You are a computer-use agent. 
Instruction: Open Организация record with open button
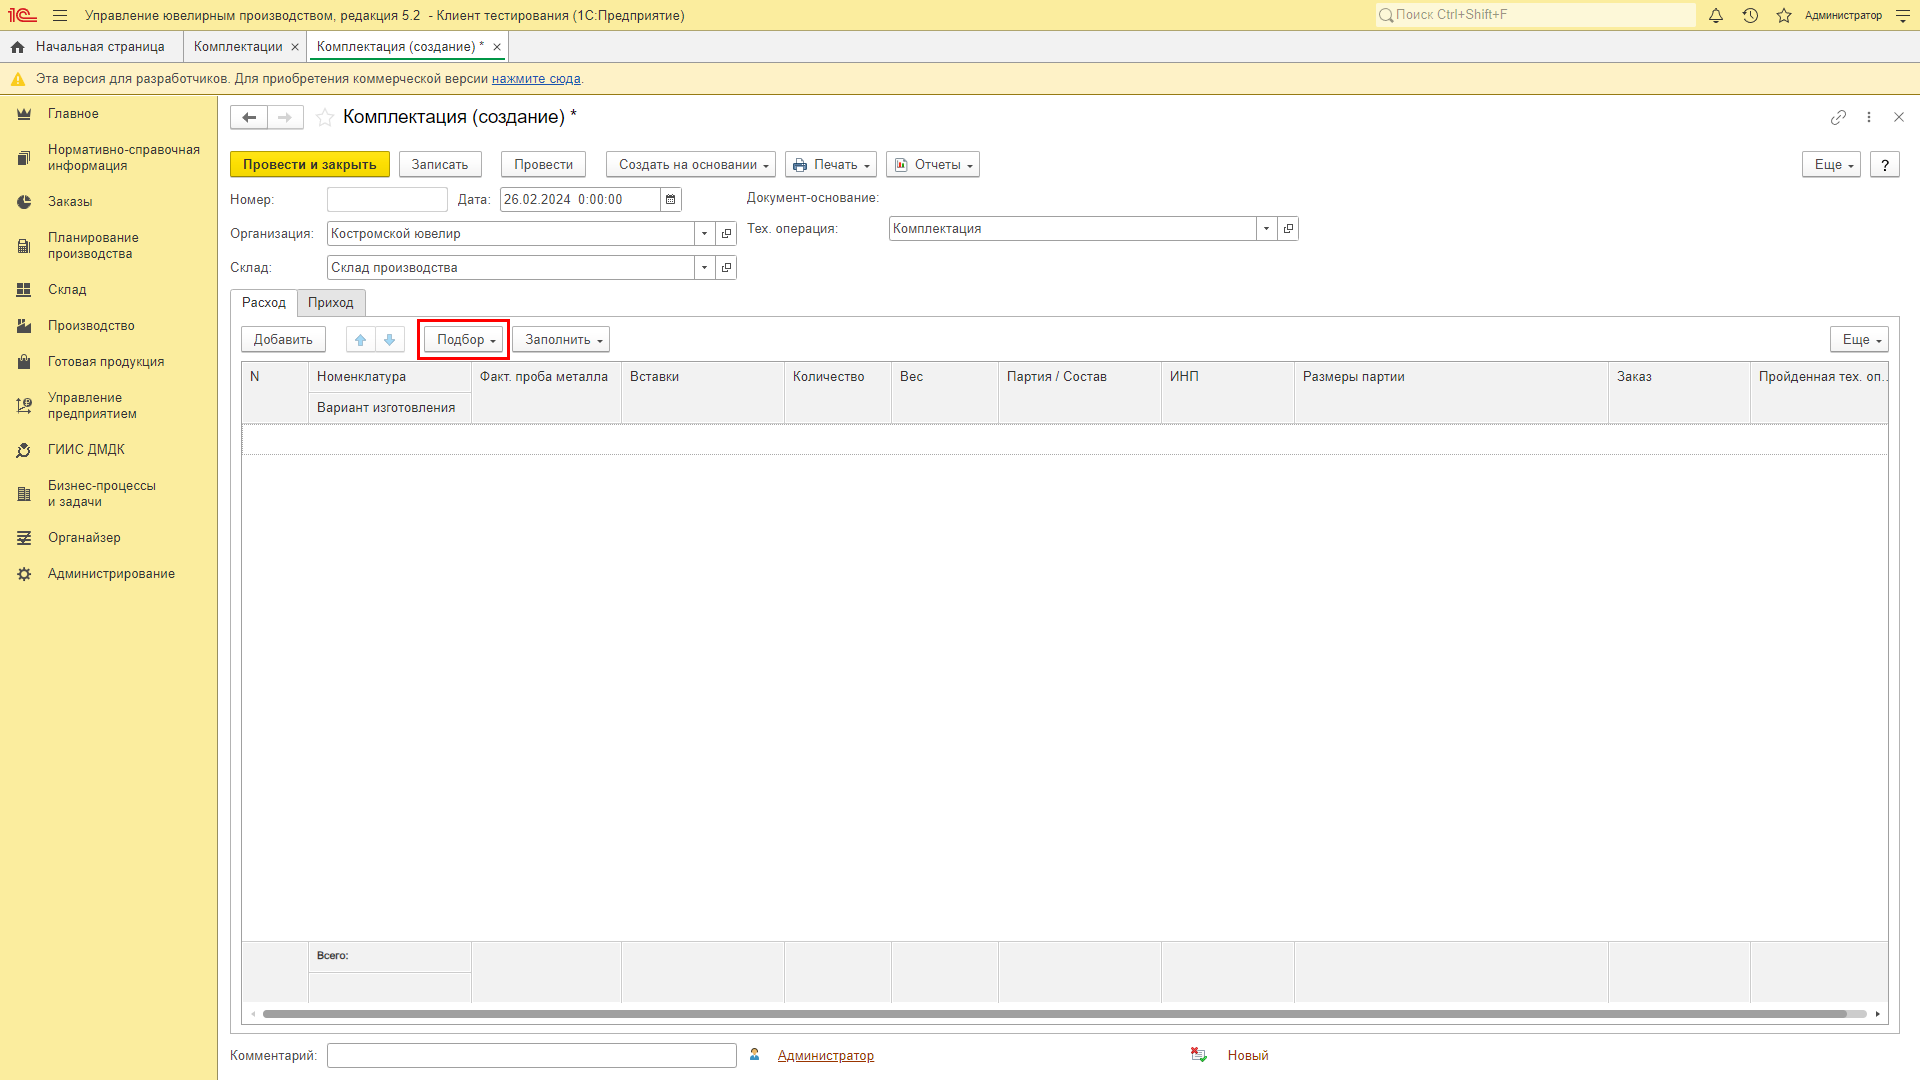pos(727,233)
